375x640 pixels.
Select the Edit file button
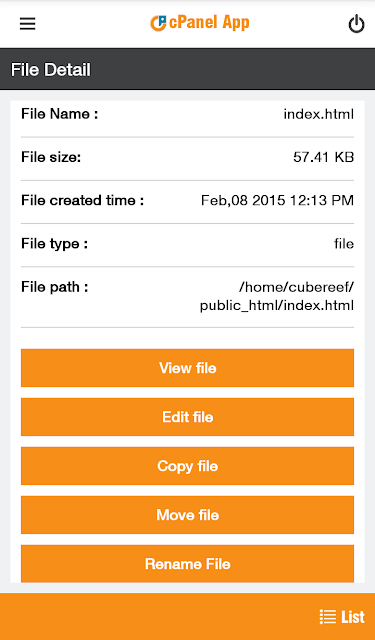pyautogui.click(x=187, y=417)
